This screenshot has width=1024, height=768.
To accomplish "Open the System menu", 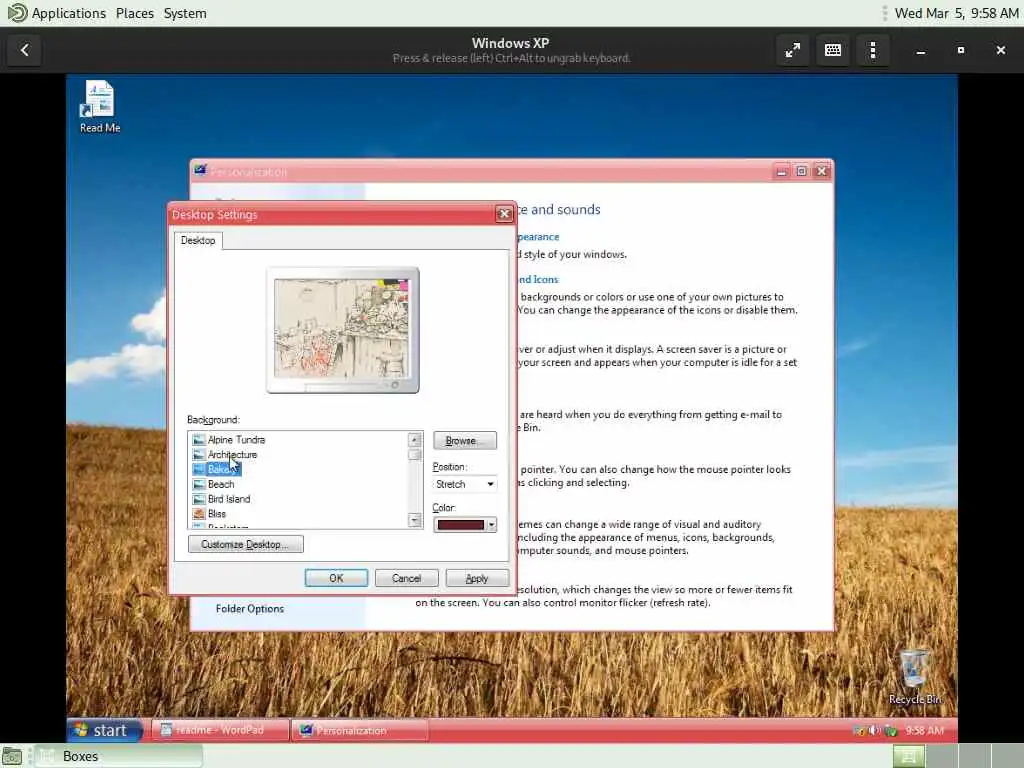I will [185, 13].
